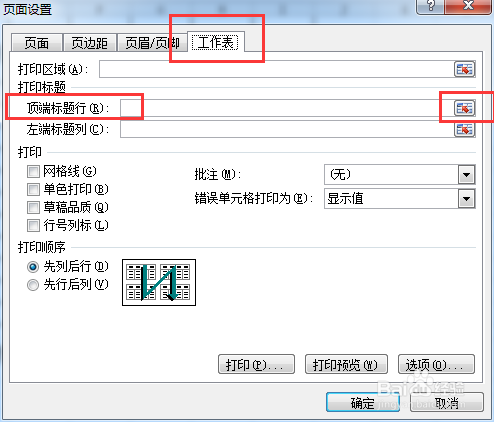Screen dimensions: 494x422
Task: Open the 页眉/页脚 tab
Action: (x=152, y=43)
